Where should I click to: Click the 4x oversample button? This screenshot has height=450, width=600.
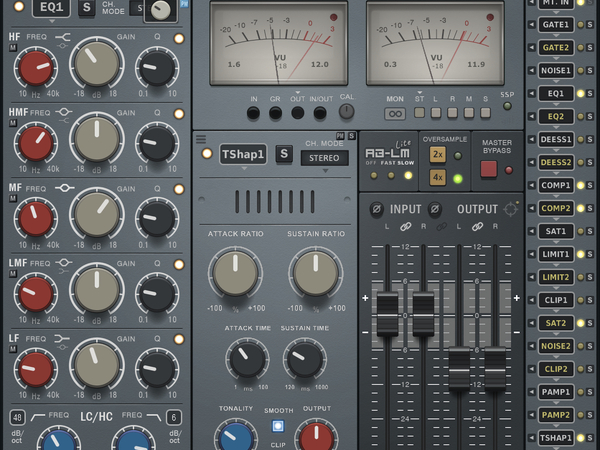coord(438,178)
